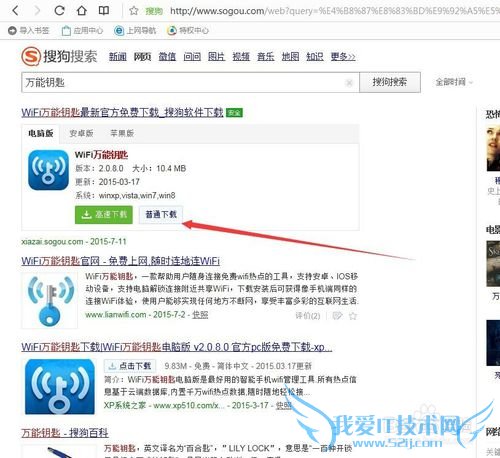The width and height of the screenshot is (500, 458).
Task: Reload the page with the refresh icon
Action: click(59, 11)
